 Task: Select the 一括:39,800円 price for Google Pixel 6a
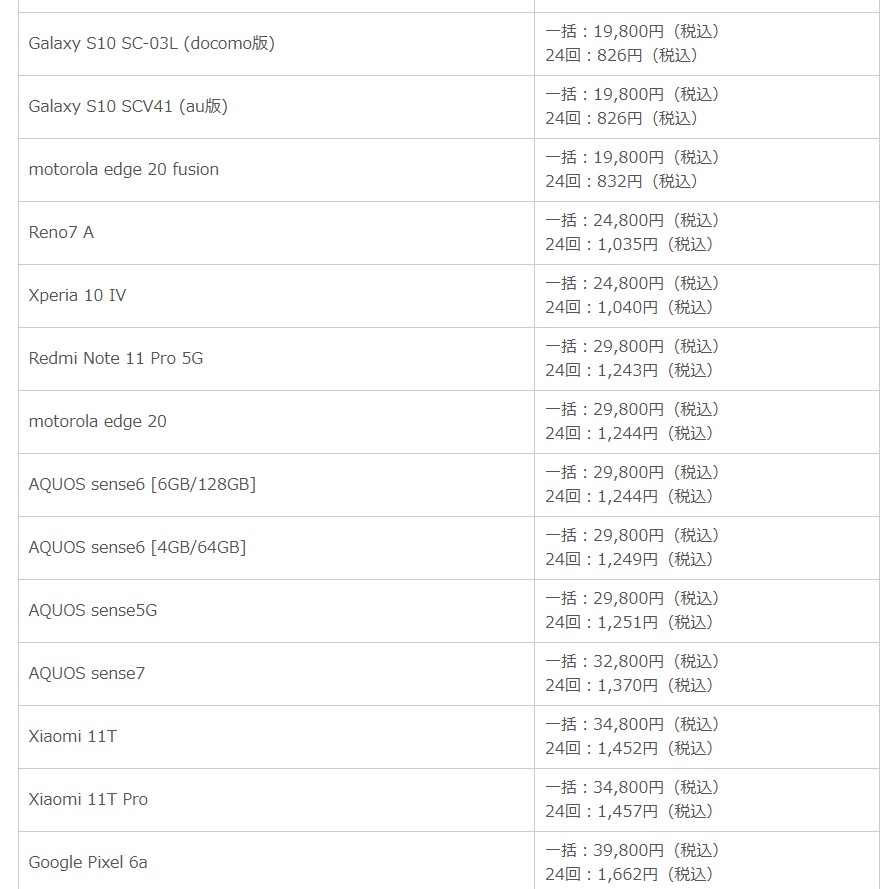click(x=632, y=850)
